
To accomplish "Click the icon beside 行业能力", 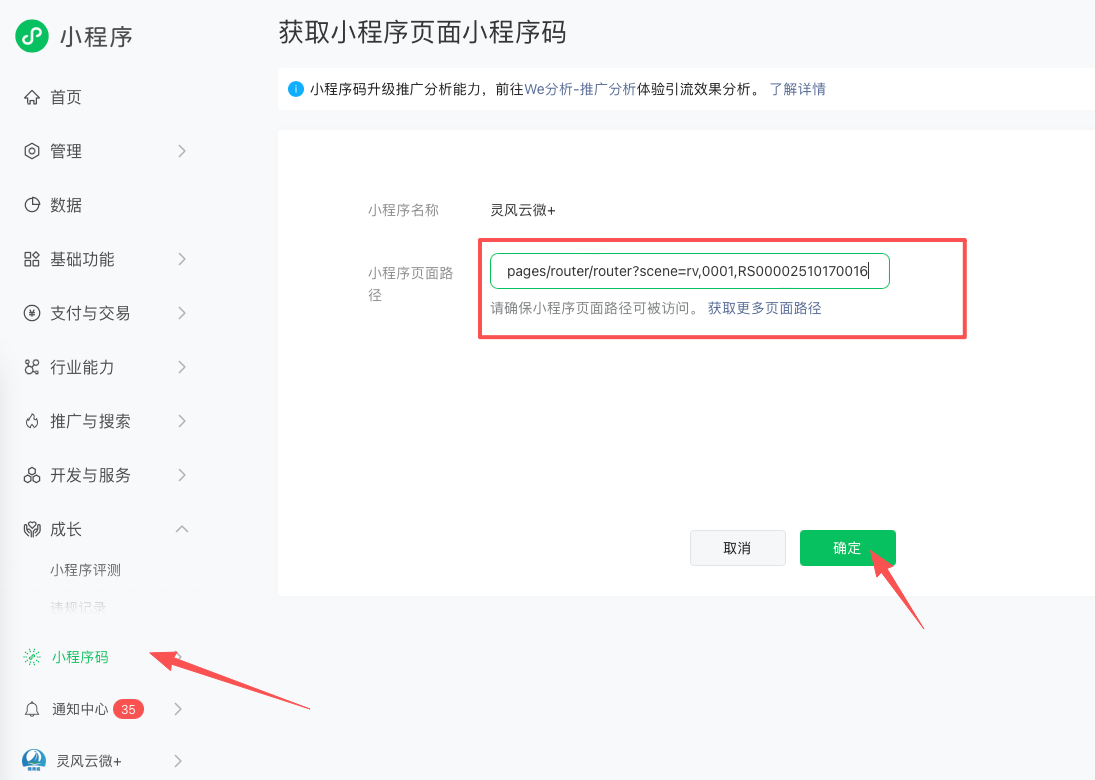I will pos(32,367).
